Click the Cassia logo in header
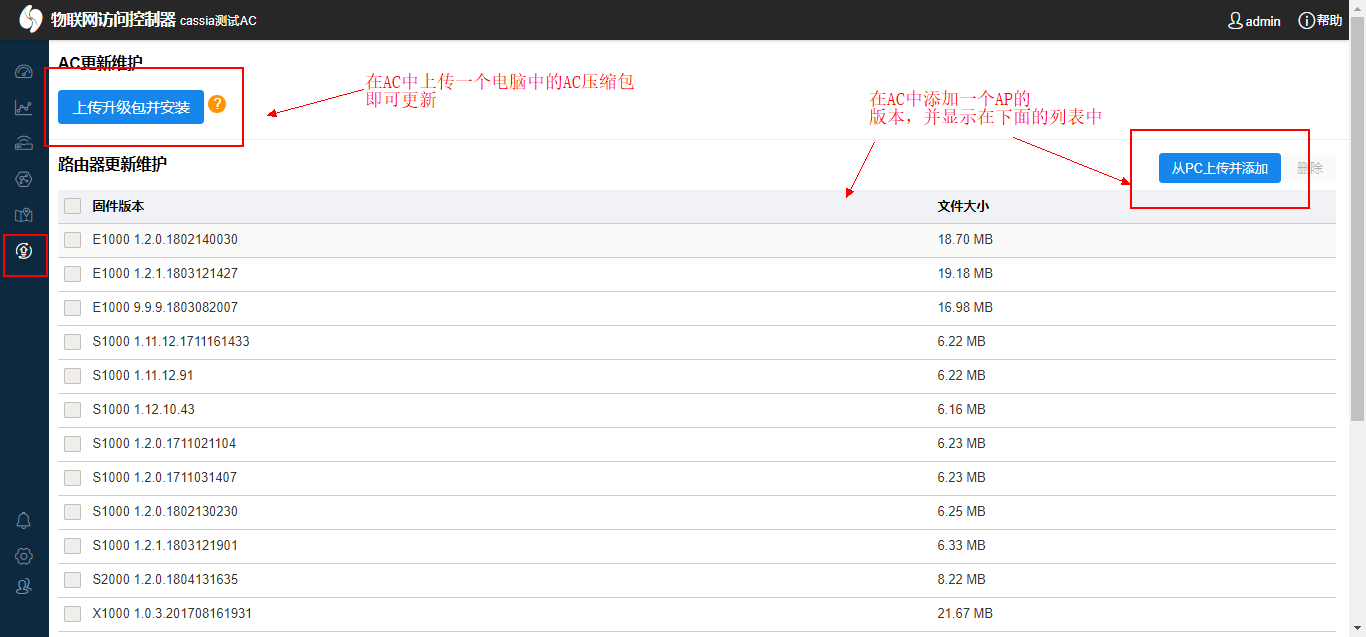 [31, 20]
